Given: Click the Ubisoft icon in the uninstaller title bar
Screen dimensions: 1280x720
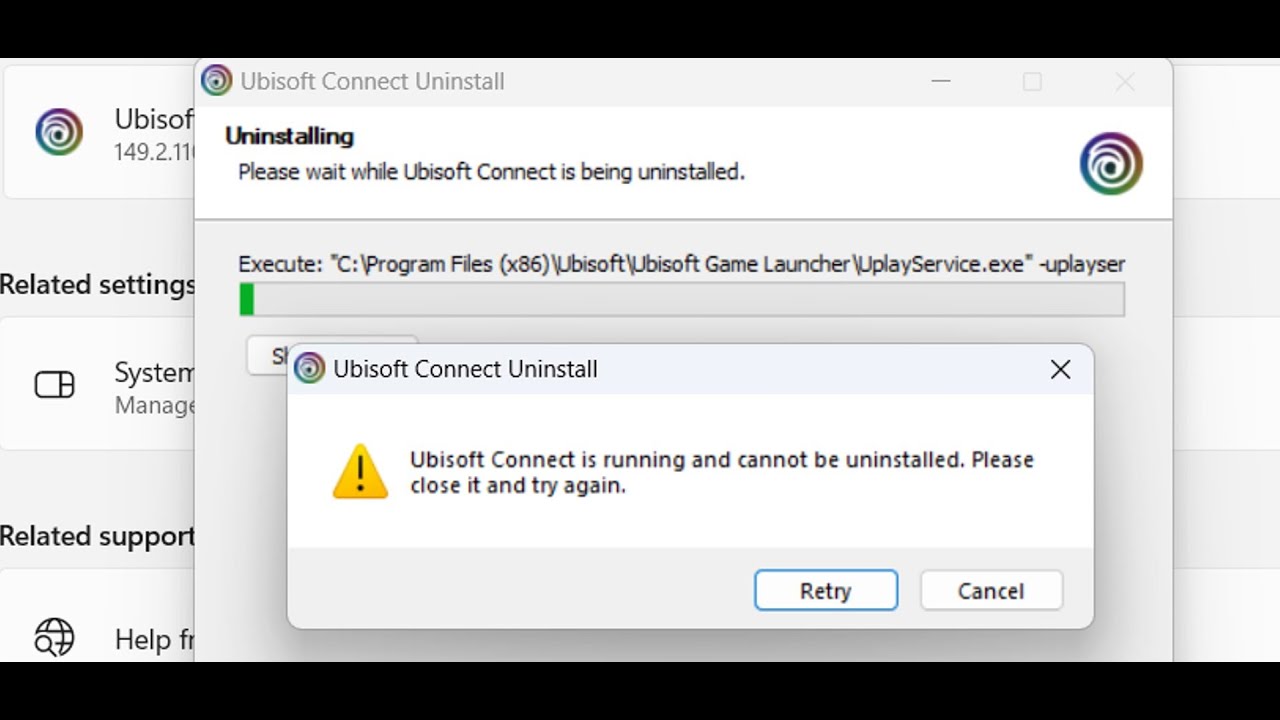Looking at the screenshot, I should pos(216,81).
